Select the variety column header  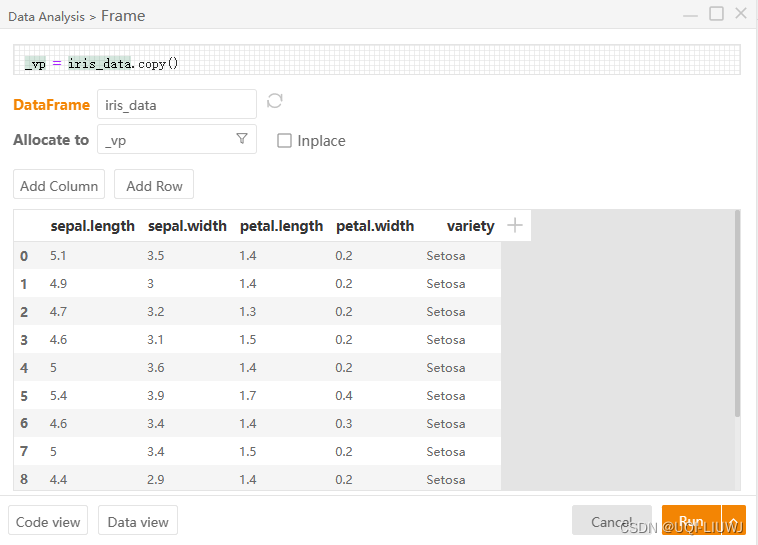click(x=470, y=226)
